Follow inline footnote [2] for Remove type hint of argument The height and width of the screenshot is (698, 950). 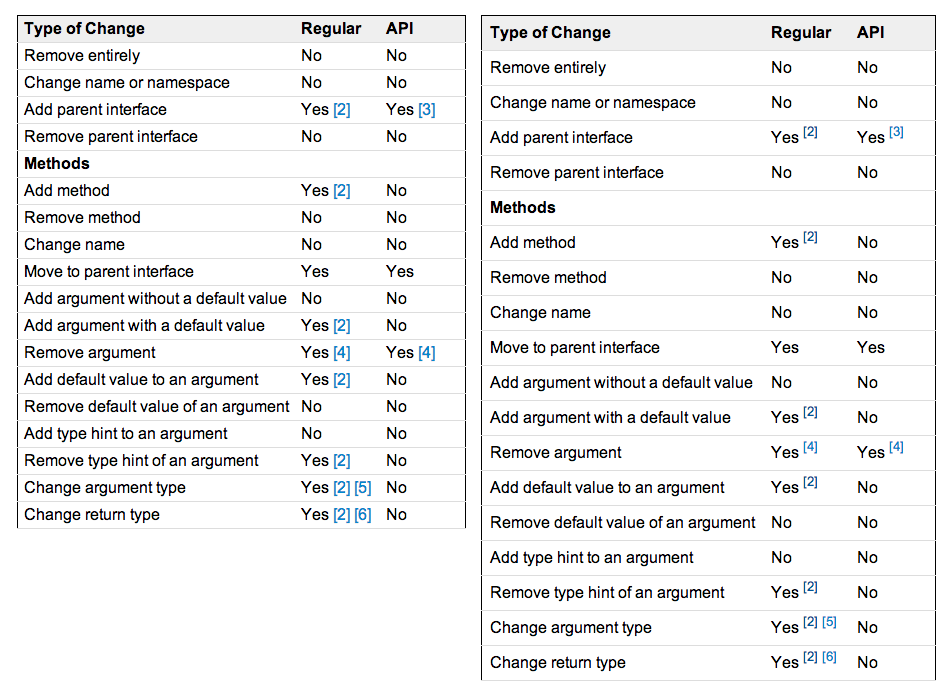click(341, 461)
